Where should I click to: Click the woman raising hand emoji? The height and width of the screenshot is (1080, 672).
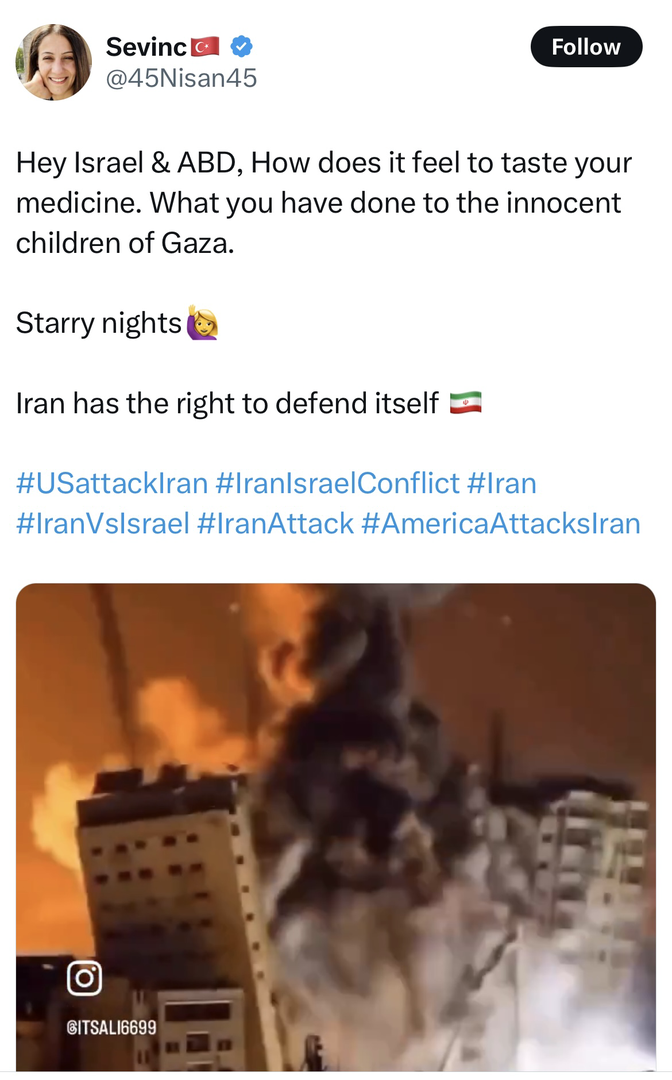click(x=202, y=323)
